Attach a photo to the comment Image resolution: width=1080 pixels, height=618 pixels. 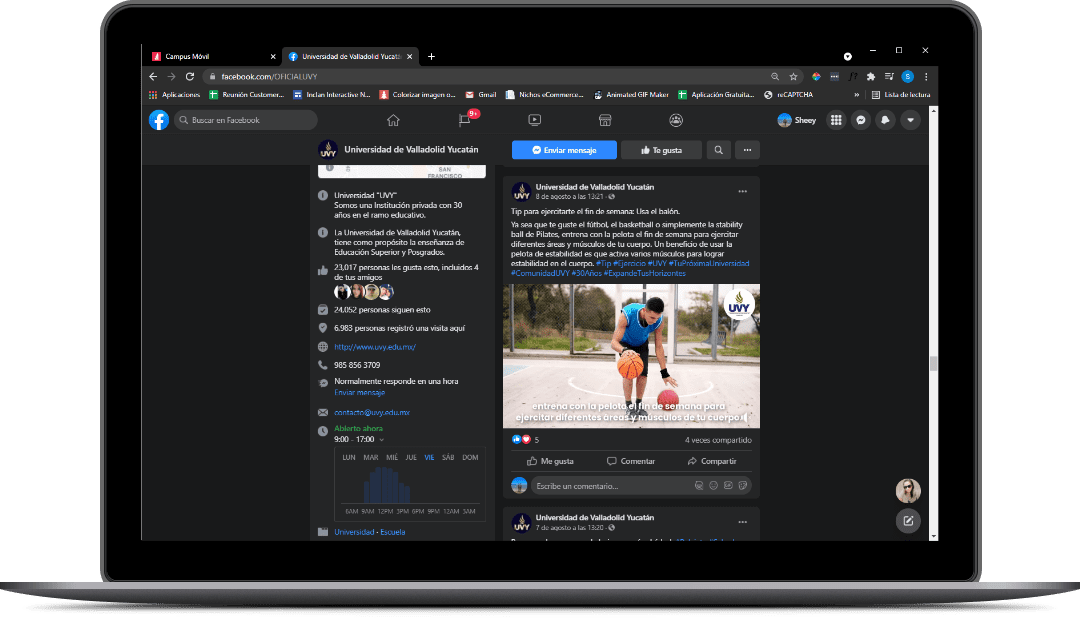tap(728, 486)
